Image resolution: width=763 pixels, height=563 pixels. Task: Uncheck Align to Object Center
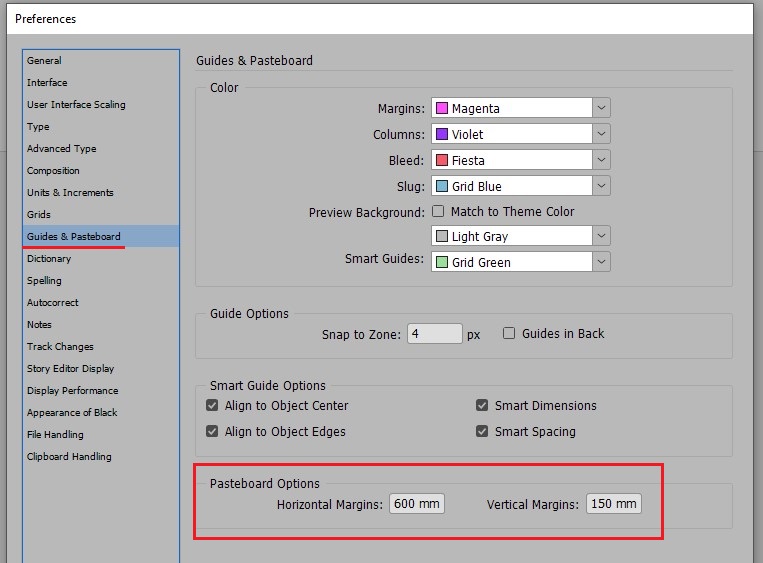(x=212, y=406)
